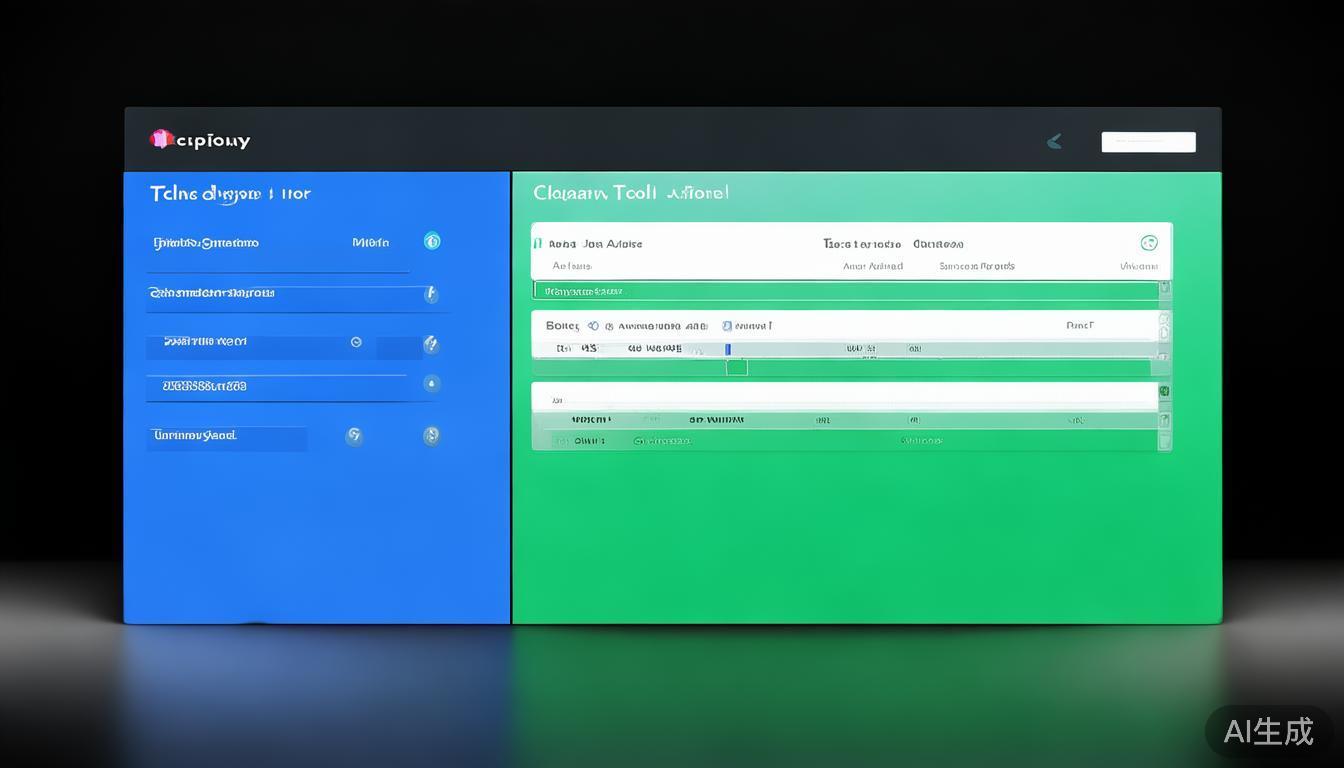Image resolution: width=1344 pixels, height=768 pixels.
Task: Click the back arrow in the header
Action: pyautogui.click(x=1054, y=142)
